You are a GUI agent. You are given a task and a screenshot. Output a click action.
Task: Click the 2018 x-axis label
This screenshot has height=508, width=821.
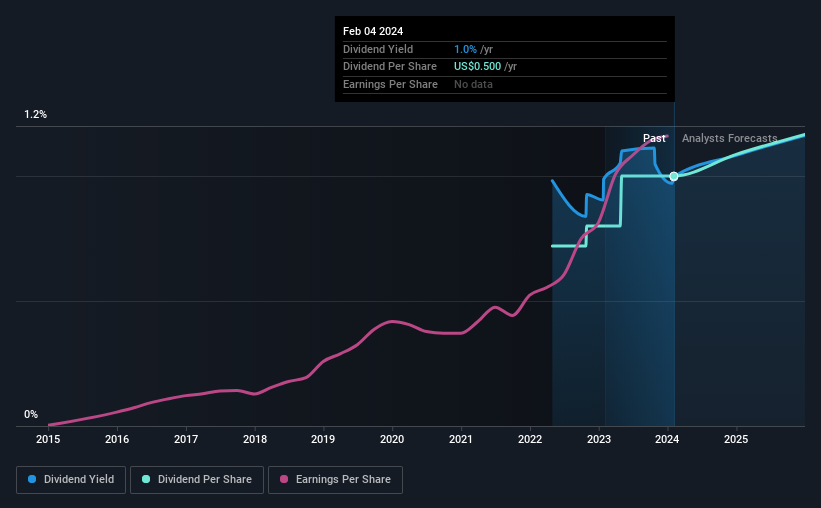[x=255, y=439]
